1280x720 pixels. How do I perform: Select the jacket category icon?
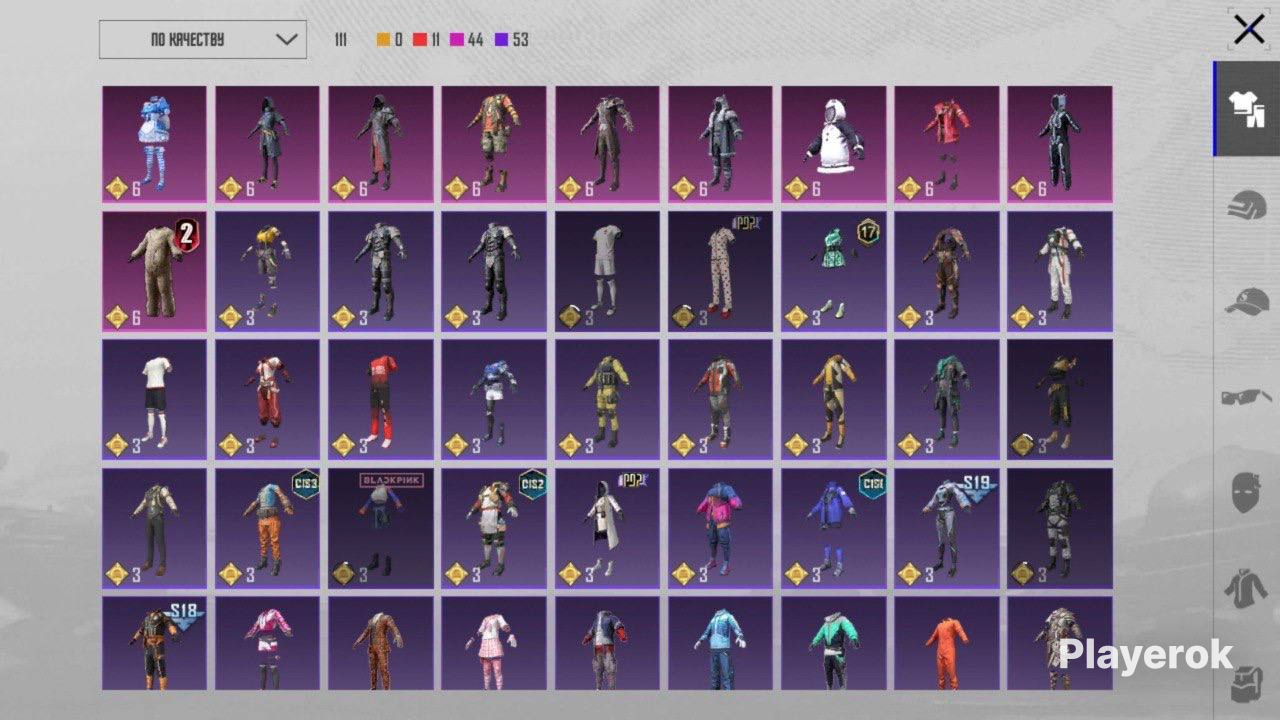pyautogui.click(x=1247, y=588)
